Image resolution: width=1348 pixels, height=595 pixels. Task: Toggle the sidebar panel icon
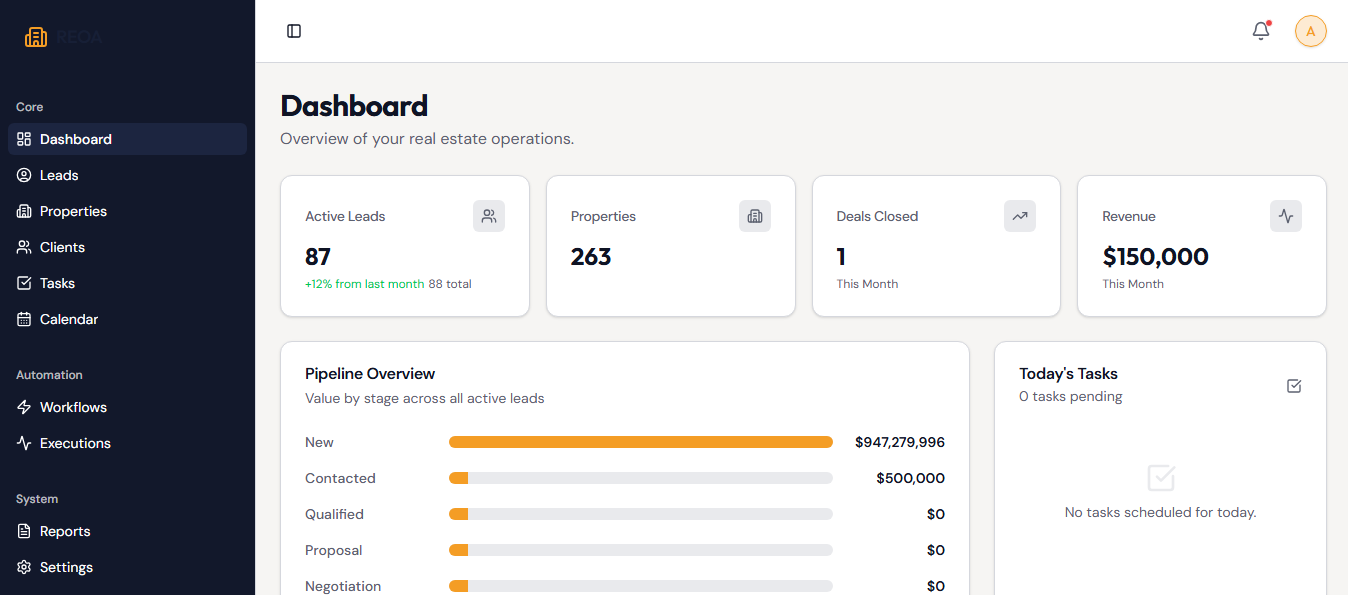pyautogui.click(x=294, y=31)
